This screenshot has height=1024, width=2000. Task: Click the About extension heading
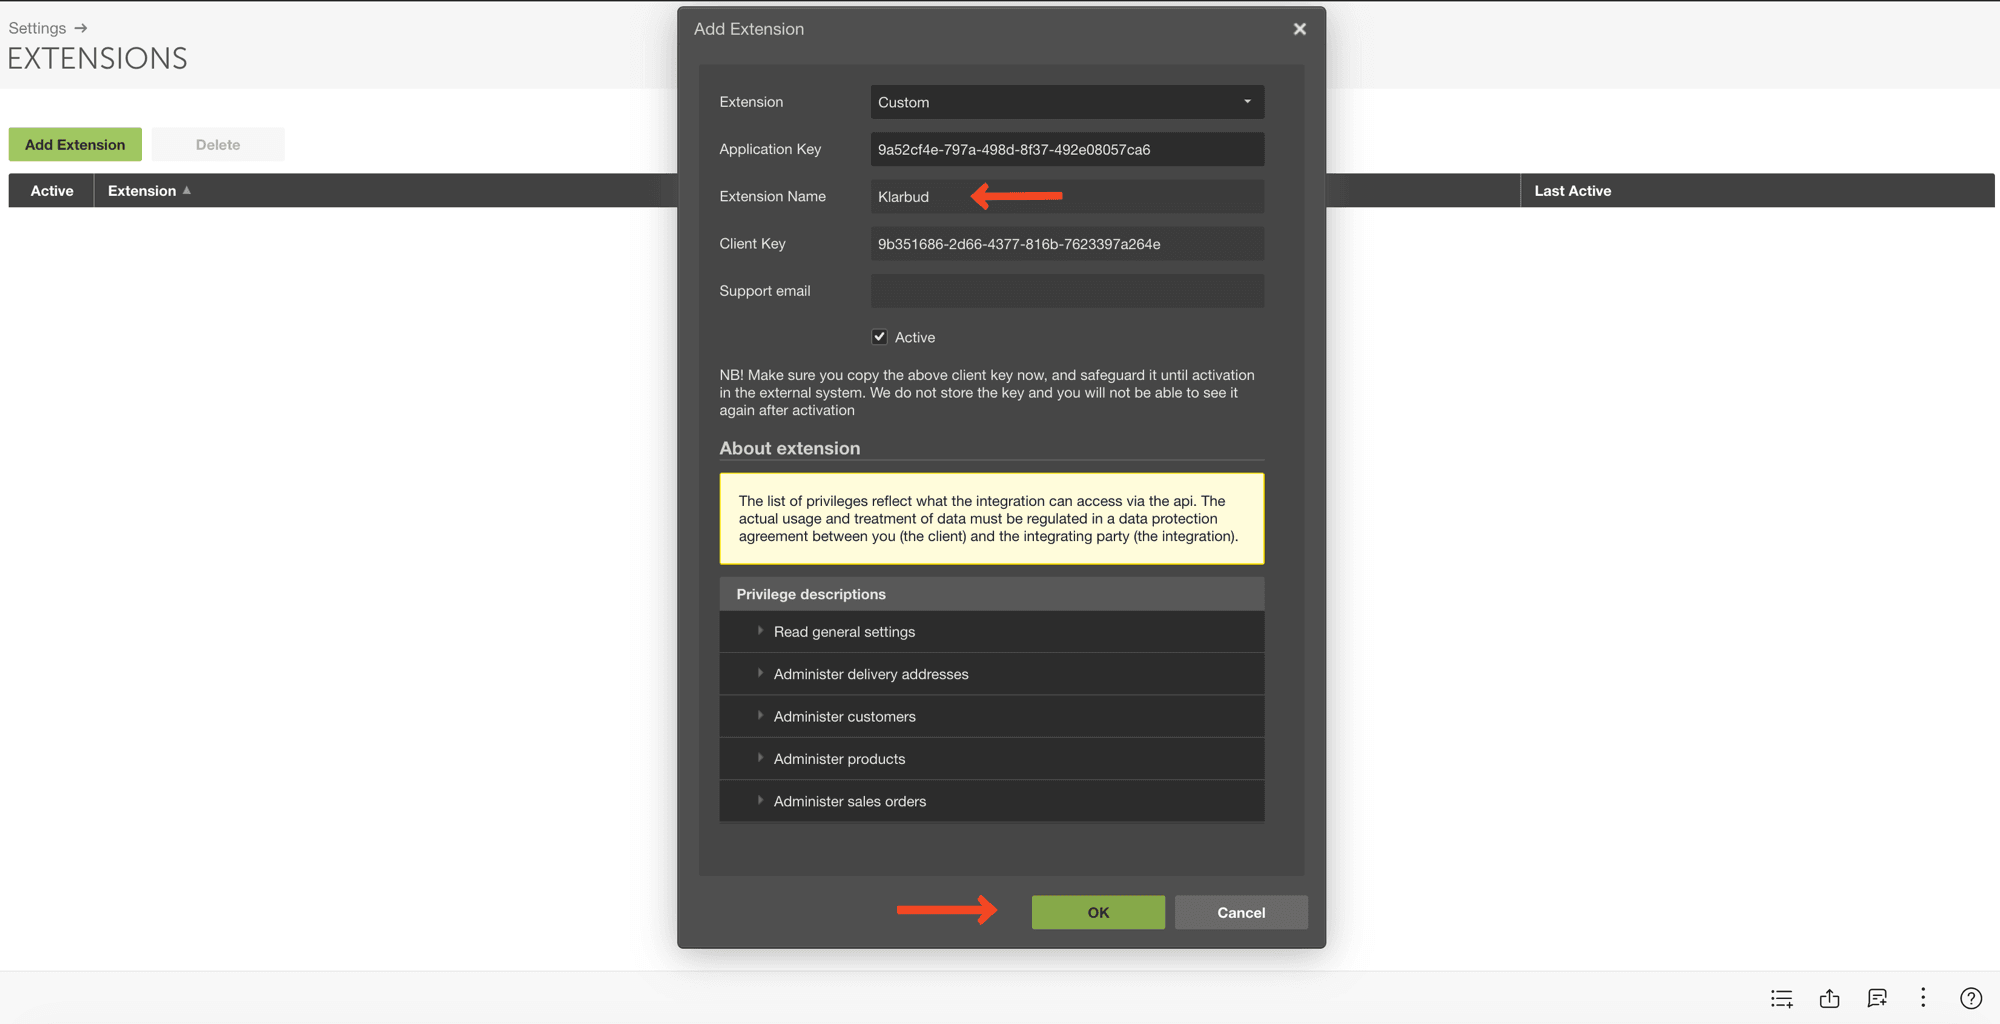789,448
